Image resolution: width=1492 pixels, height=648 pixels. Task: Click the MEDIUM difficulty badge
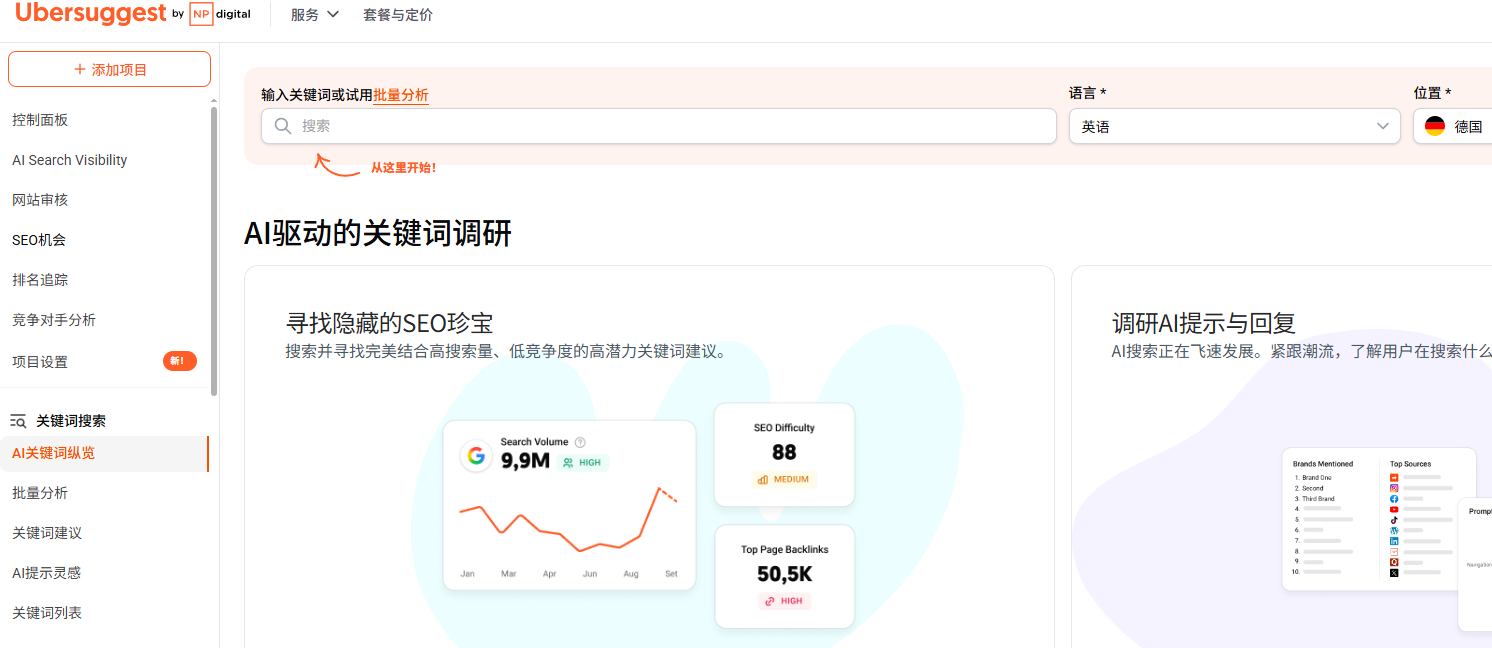pyautogui.click(x=784, y=479)
